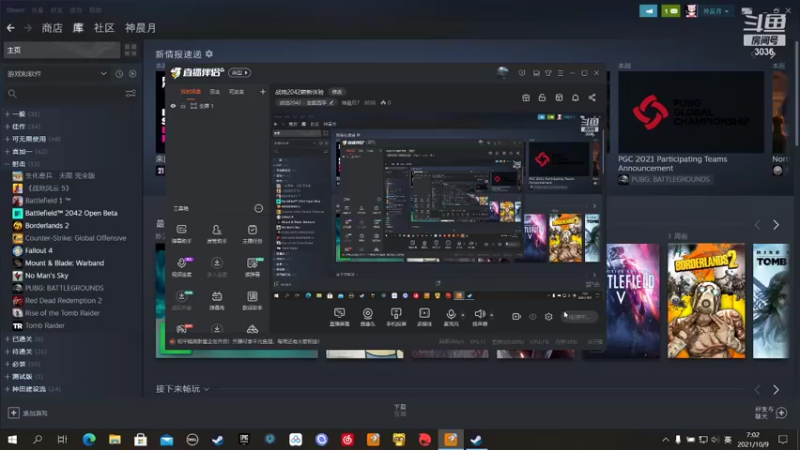Open the 游戏和软件 dropdown
Screen dimensions: 800x450
pos(57,74)
